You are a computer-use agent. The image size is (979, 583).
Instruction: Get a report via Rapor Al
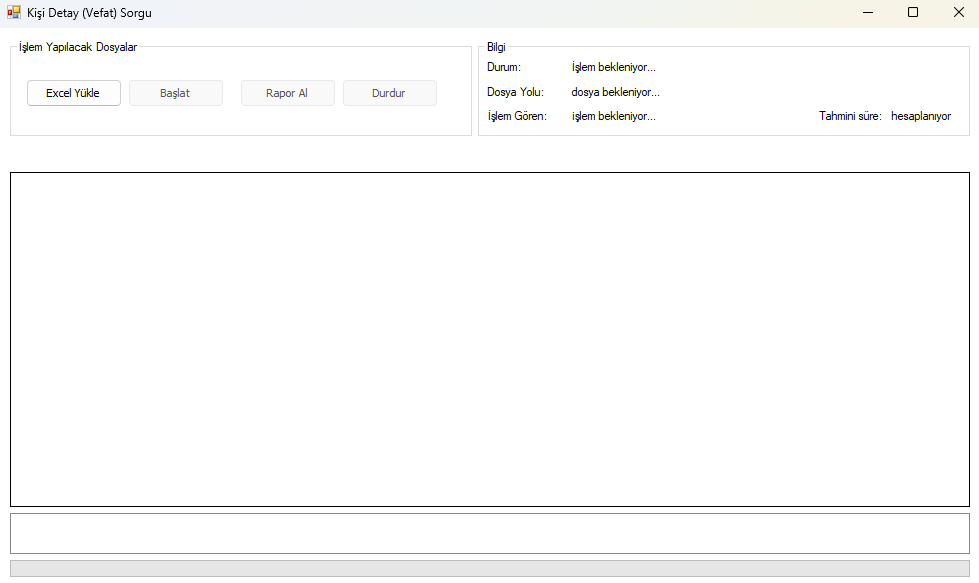pyautogui.click(x=287, y=93)
